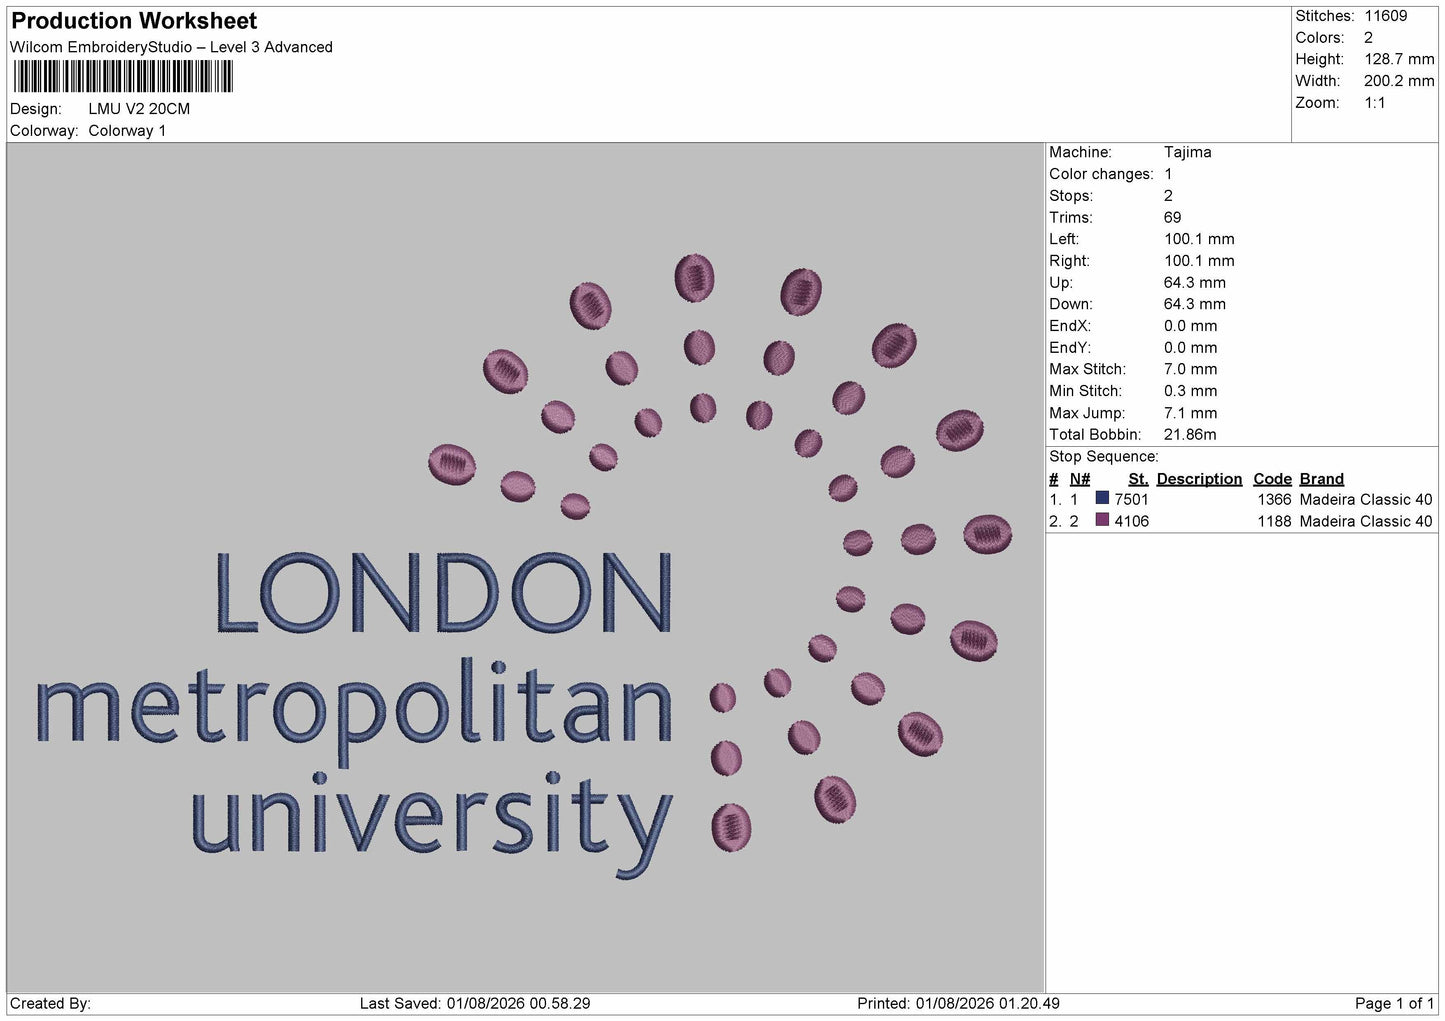Click the Trims value 69

tap(1172, 218)
